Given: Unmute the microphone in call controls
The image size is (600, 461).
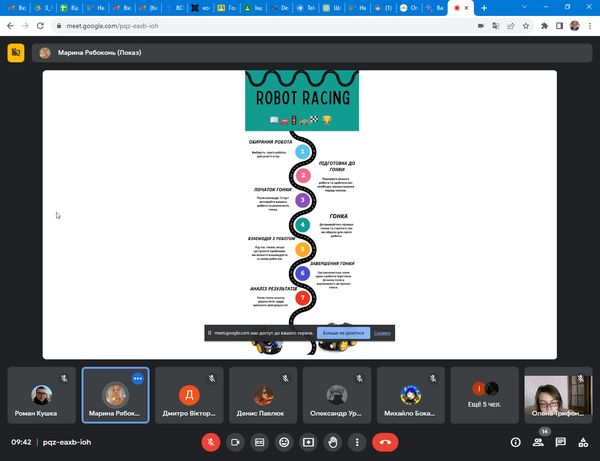Looking at the screenshot, I should [x=211, y=441].
